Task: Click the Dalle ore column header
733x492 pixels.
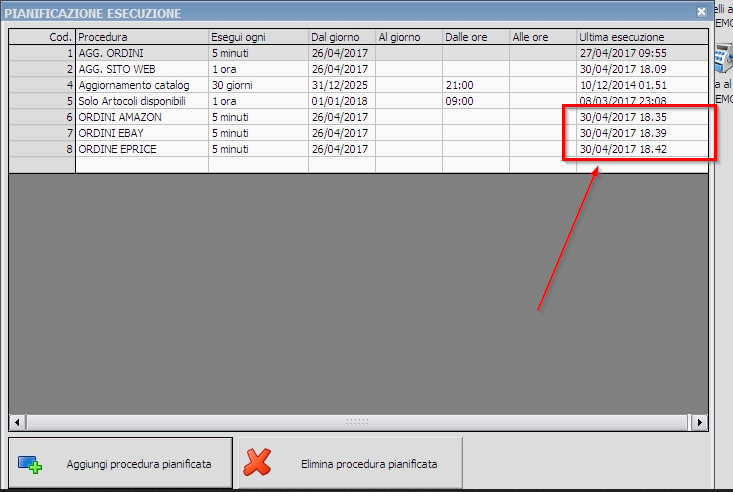Action: pos(476,37)
